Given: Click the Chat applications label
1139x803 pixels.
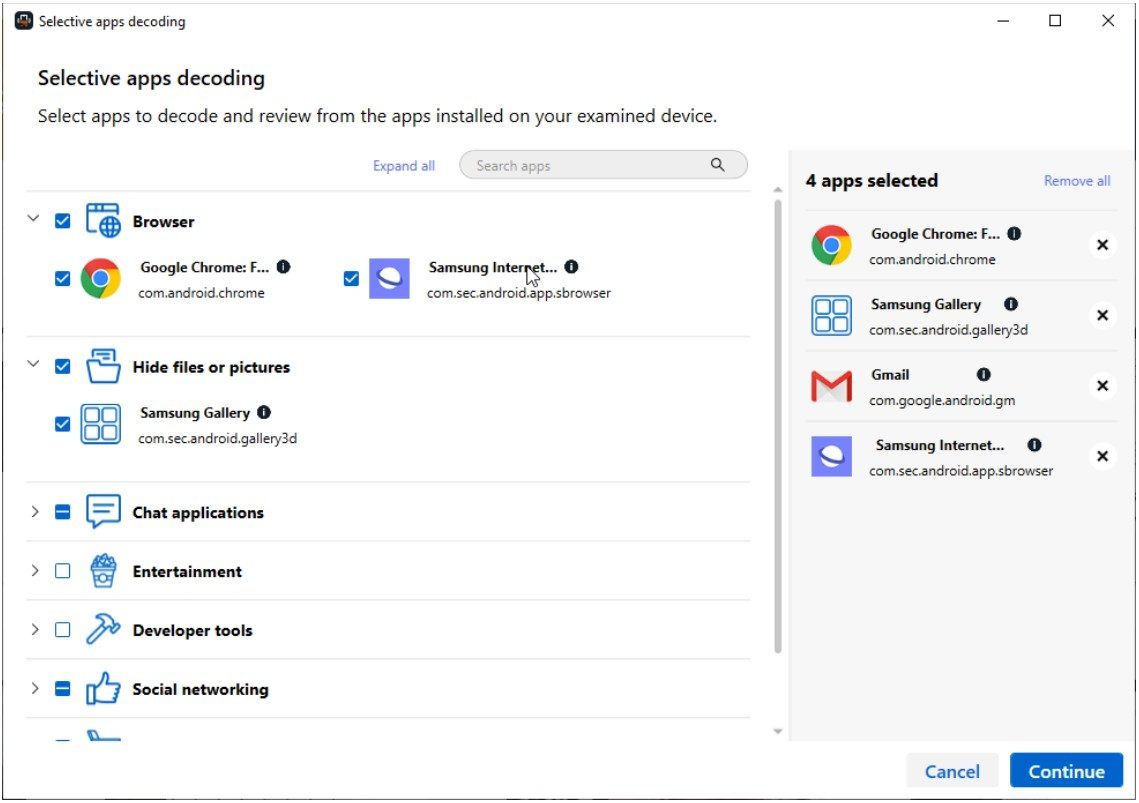Looking at the screenshot, I should pos(198,512).
